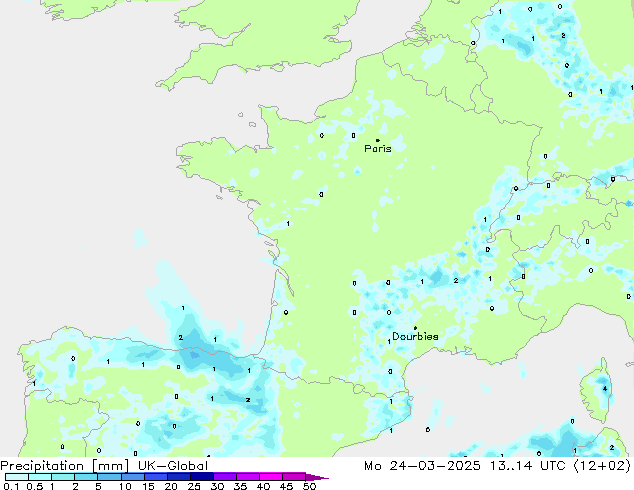Pick the legend swatch between 0.1 and 0.5

point(17,477)
